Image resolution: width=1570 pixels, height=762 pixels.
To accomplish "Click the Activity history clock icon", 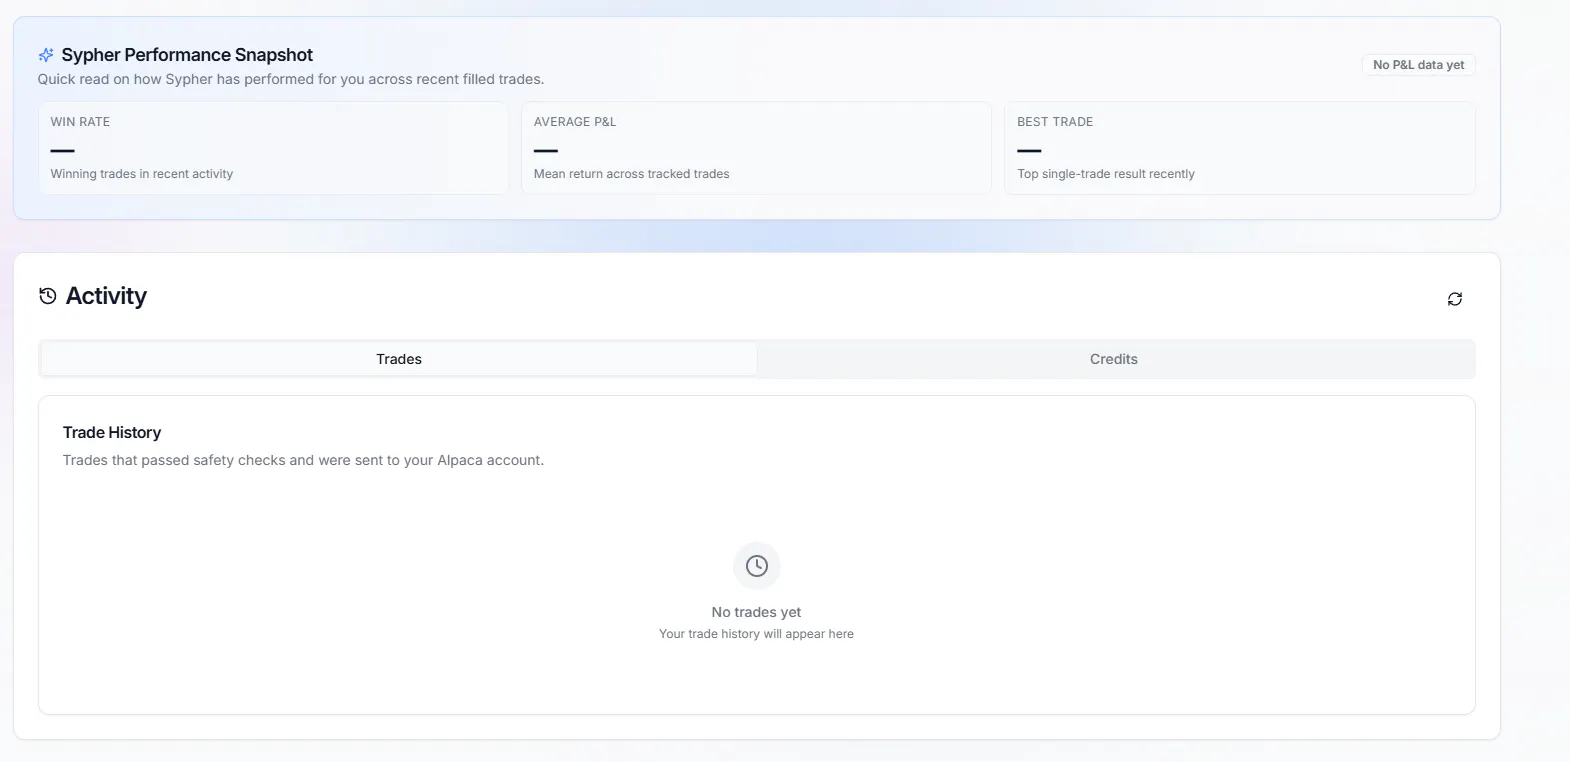I will click(47, 296).
